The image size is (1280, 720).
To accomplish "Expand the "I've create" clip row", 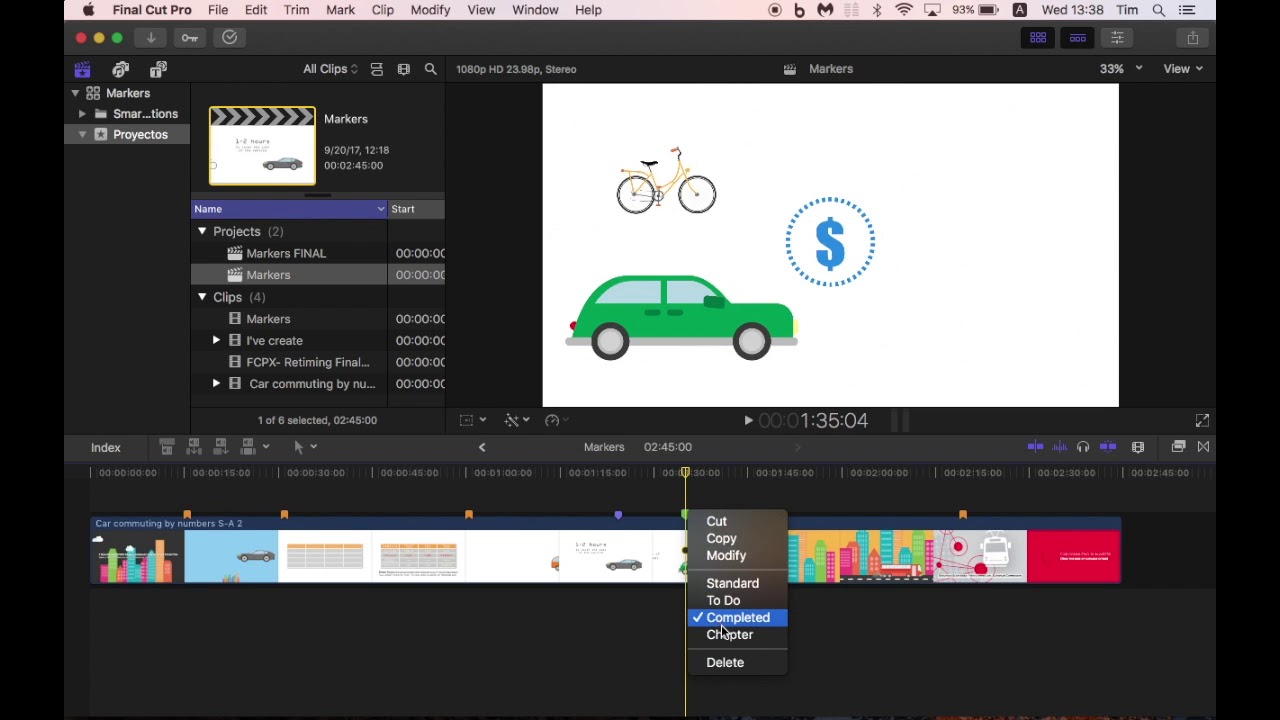I will (216, 341).
